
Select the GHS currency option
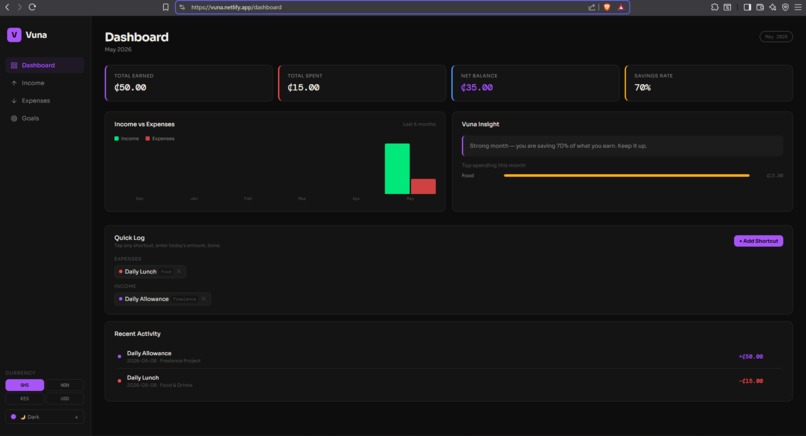(25, 385)
